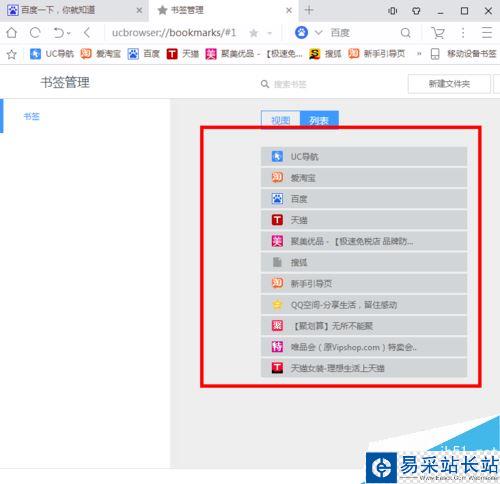Select the 唯品会 Vipshop.com row in the list
This screenshot has height=484, width=500.
[364, 347]
